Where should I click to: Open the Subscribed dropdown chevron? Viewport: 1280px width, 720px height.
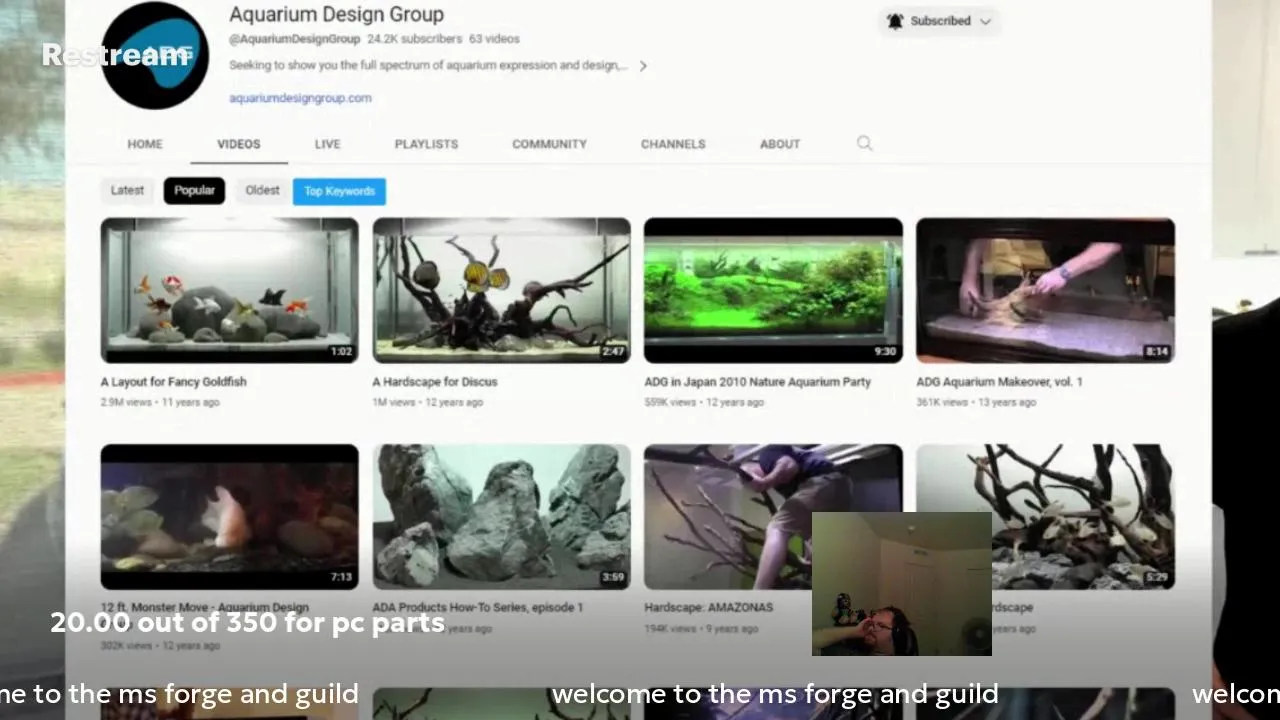pyautogui.click(x=985, y=21)
